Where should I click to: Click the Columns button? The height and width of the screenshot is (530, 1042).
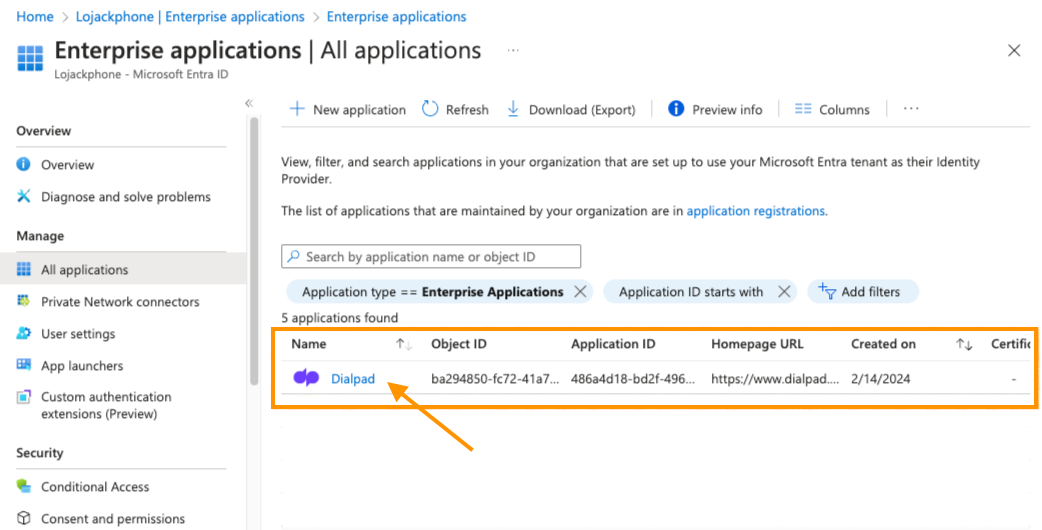click(x=832, y=109)
